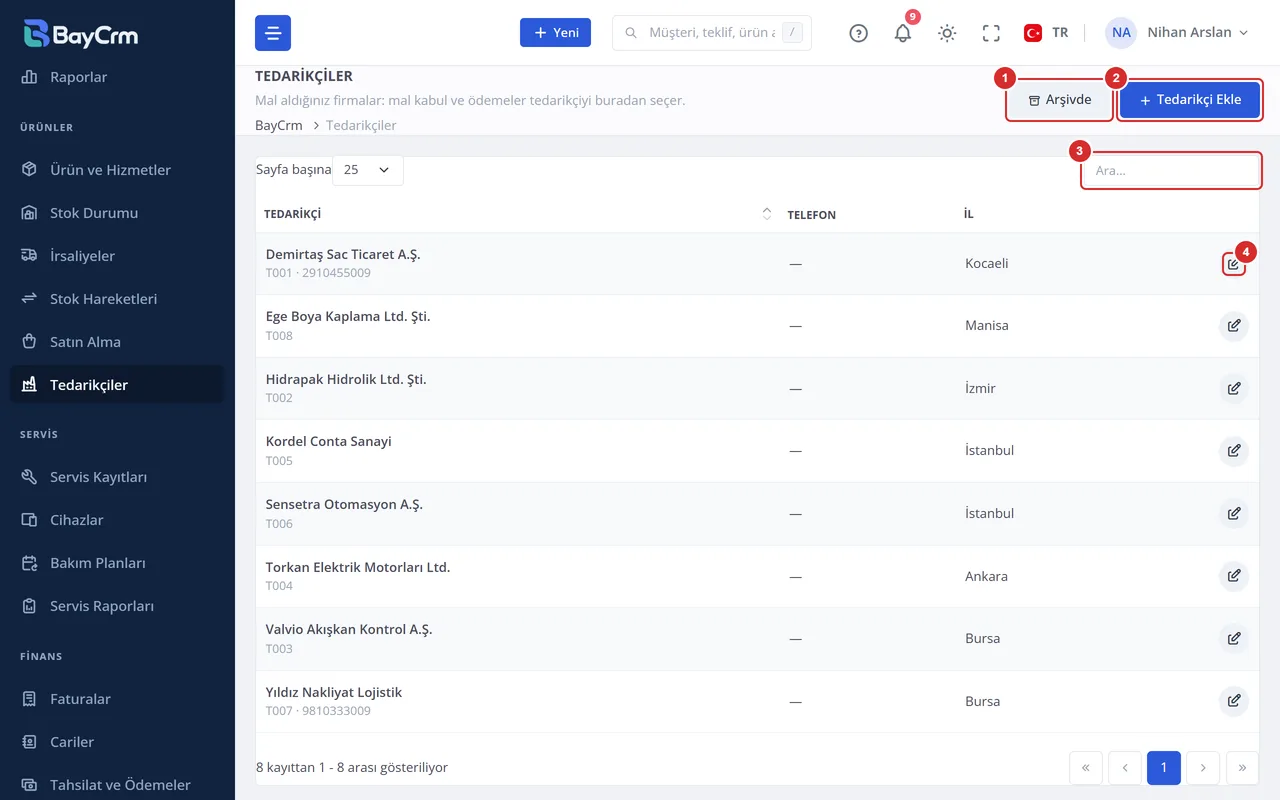Click the Ara table search box
Viewport: 1280px width, 800px height.
tap(1171, 171)
